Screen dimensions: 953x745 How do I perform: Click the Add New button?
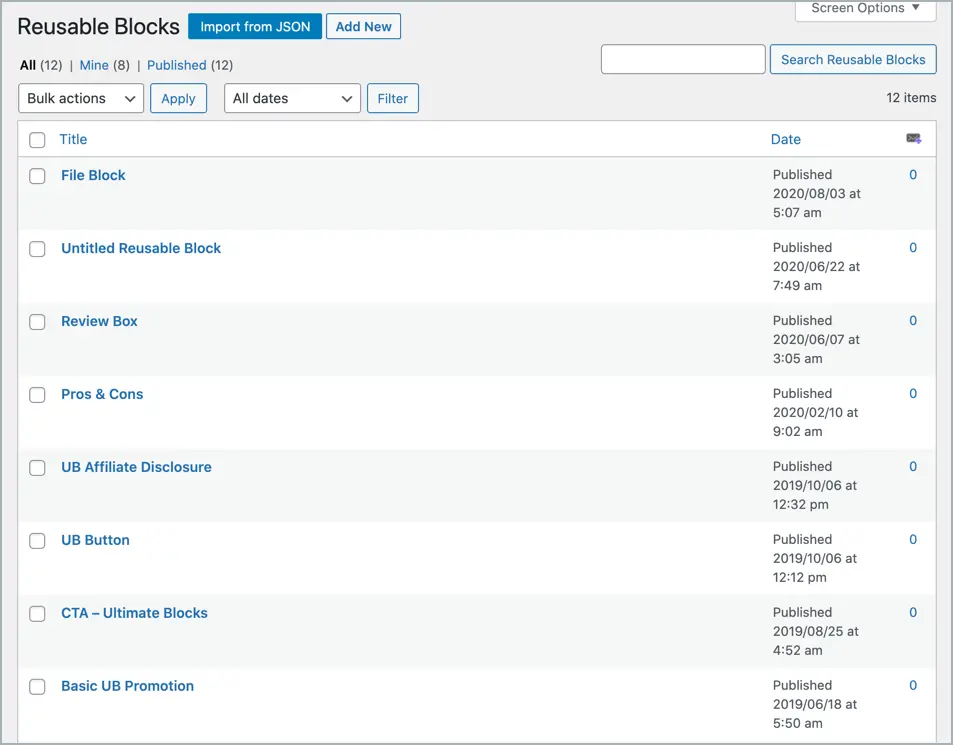(x=363, y=27)
